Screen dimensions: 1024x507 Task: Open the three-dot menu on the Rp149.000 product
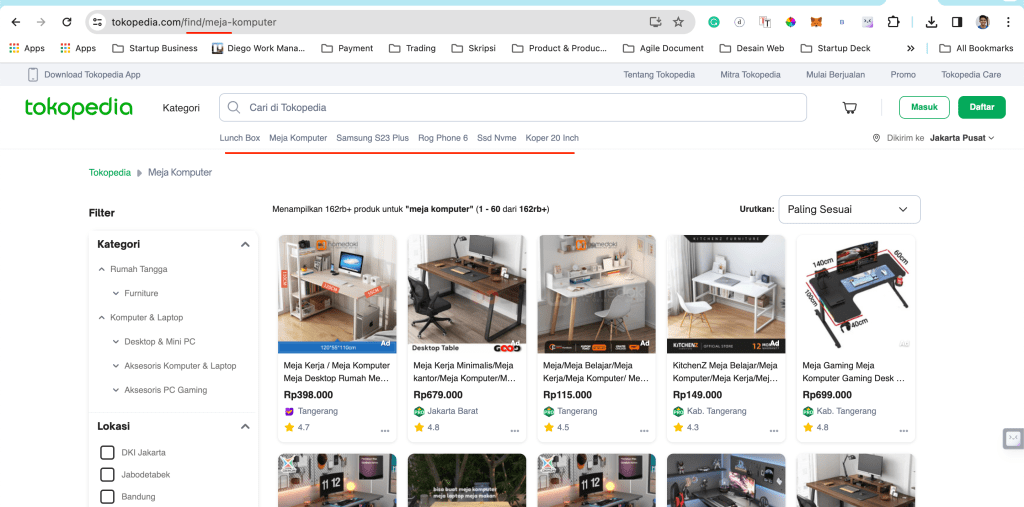click(774, 431)
